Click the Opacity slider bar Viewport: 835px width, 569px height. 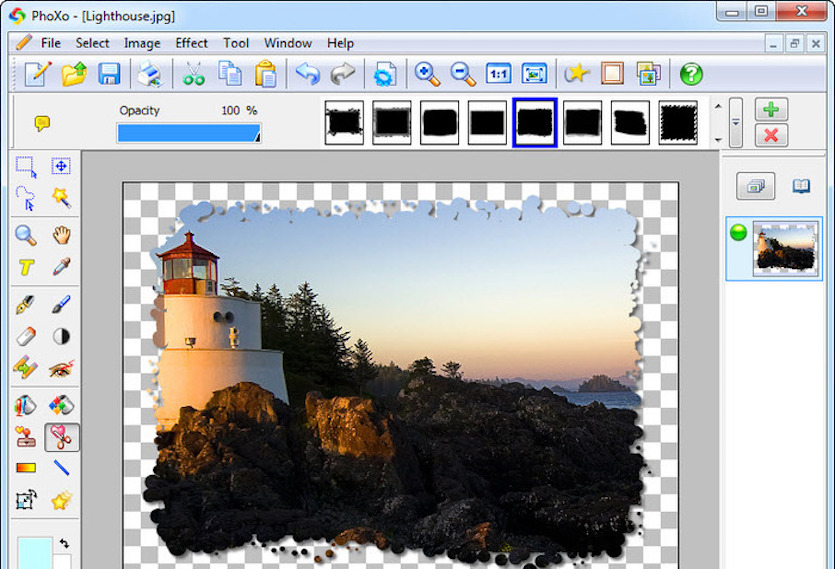coord(188,133)
